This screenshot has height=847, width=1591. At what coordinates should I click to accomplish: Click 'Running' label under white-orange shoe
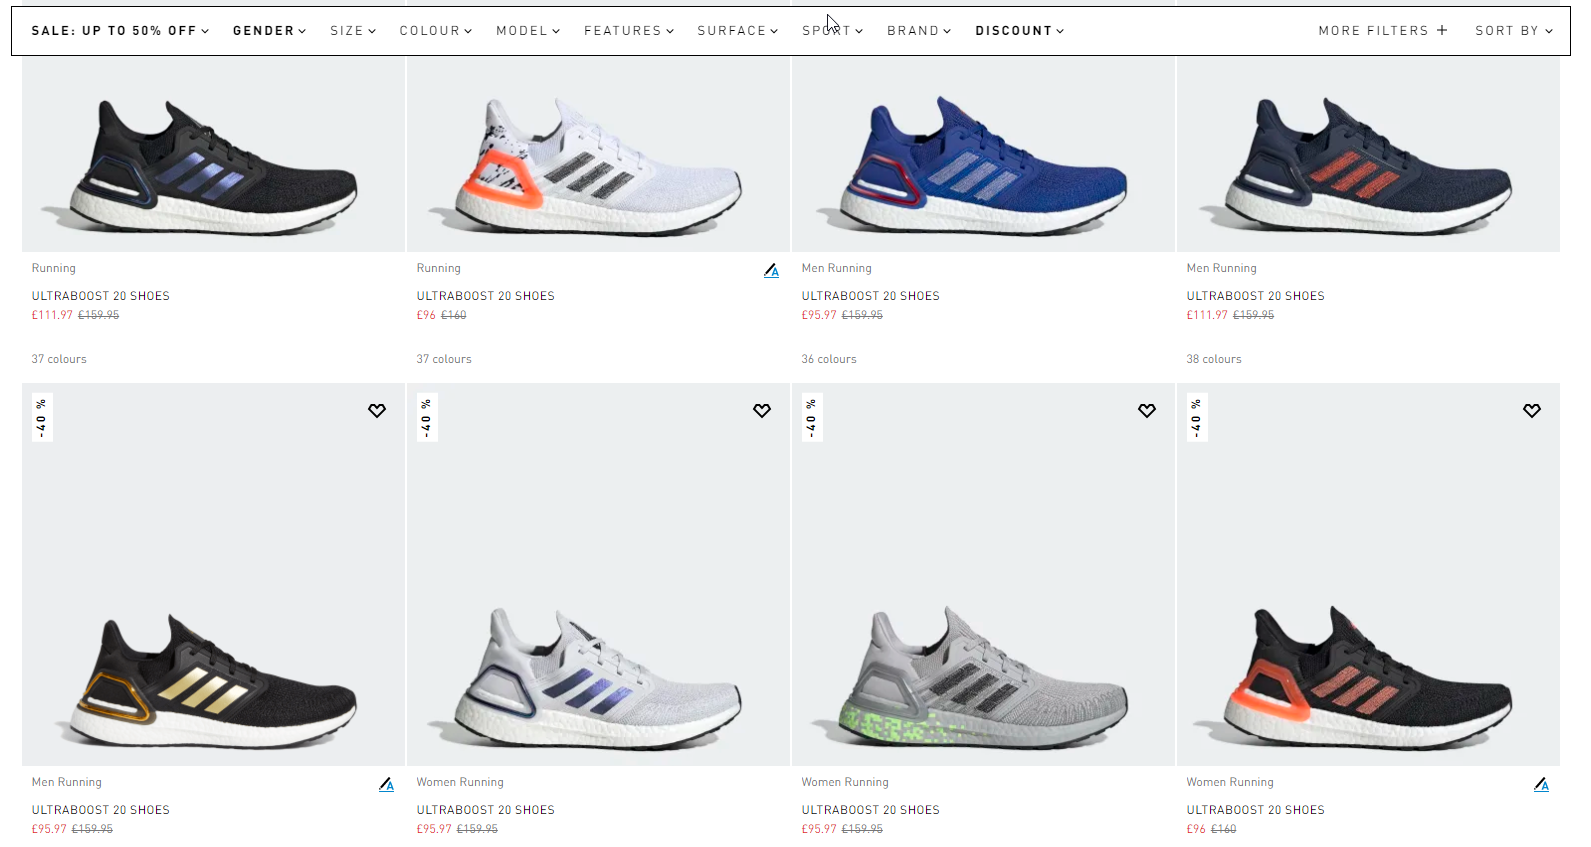pos(439,268)
